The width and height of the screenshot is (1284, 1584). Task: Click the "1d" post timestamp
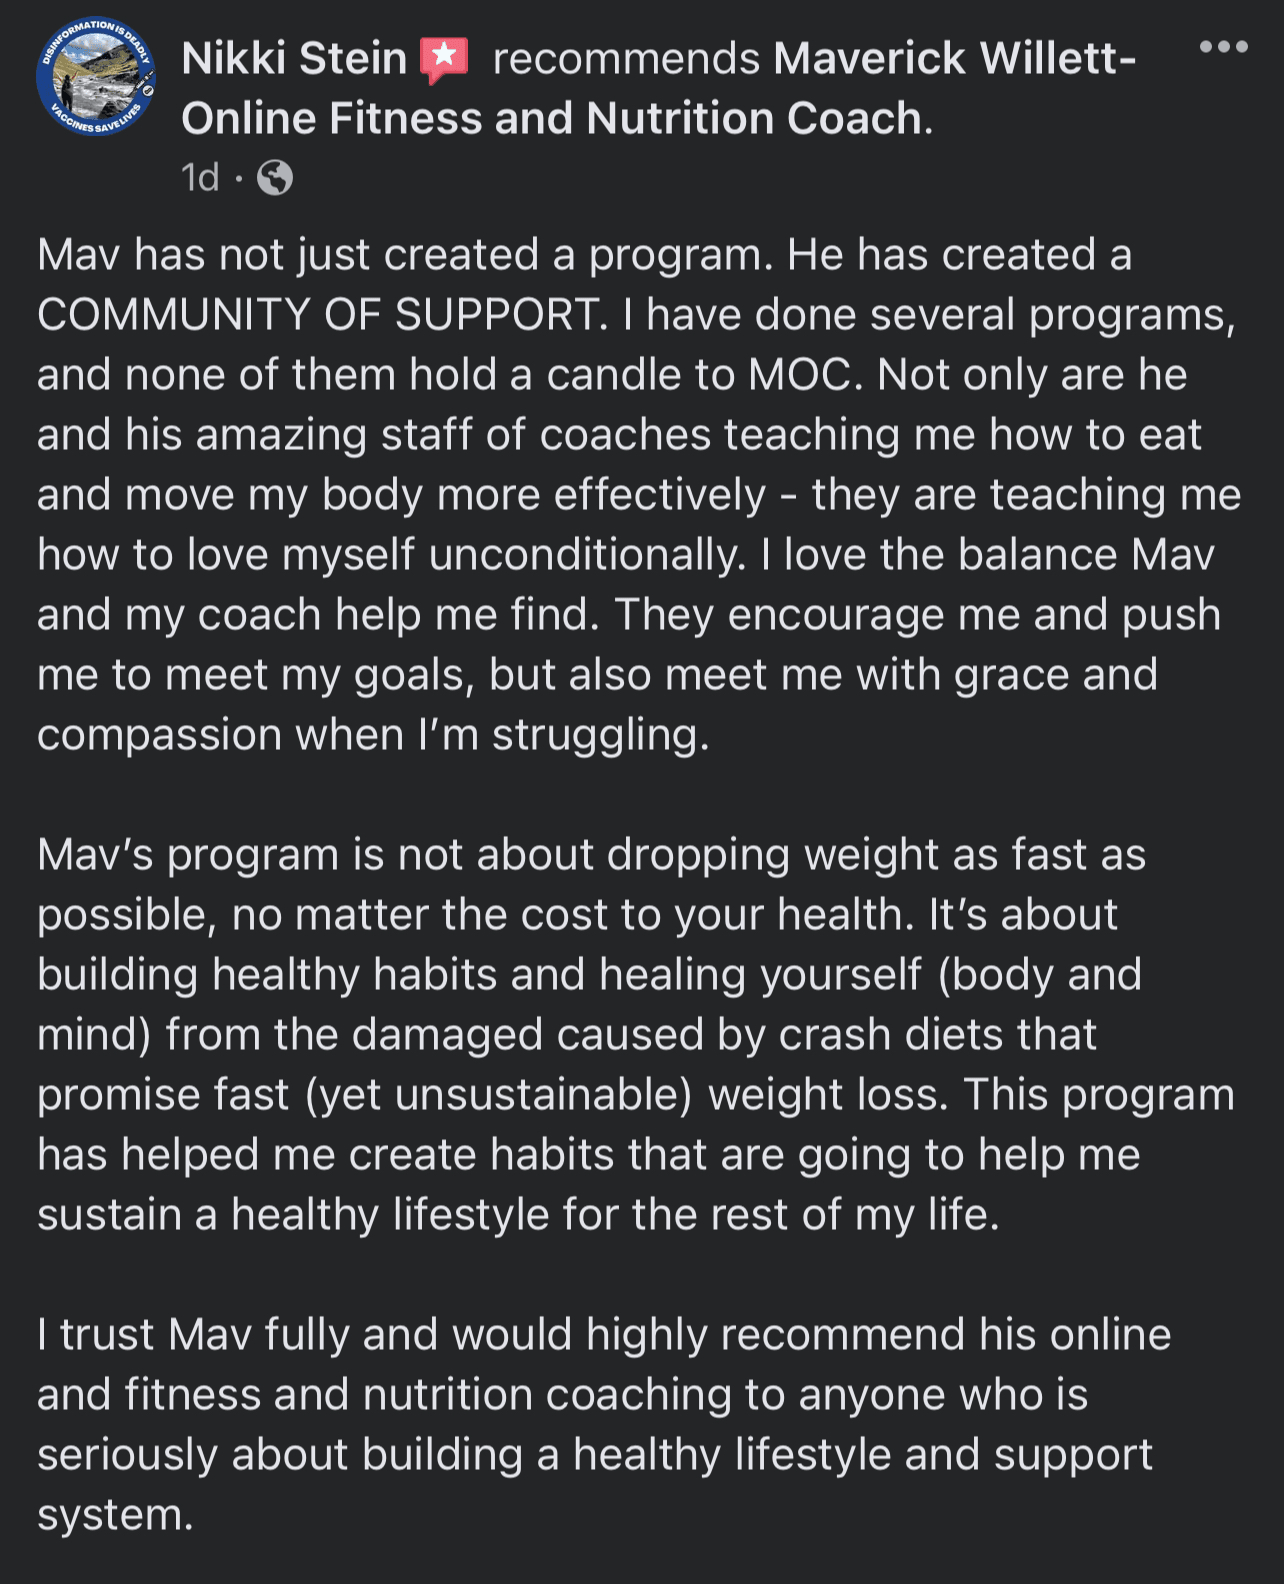pyautogui.click(x=200, y=178)
